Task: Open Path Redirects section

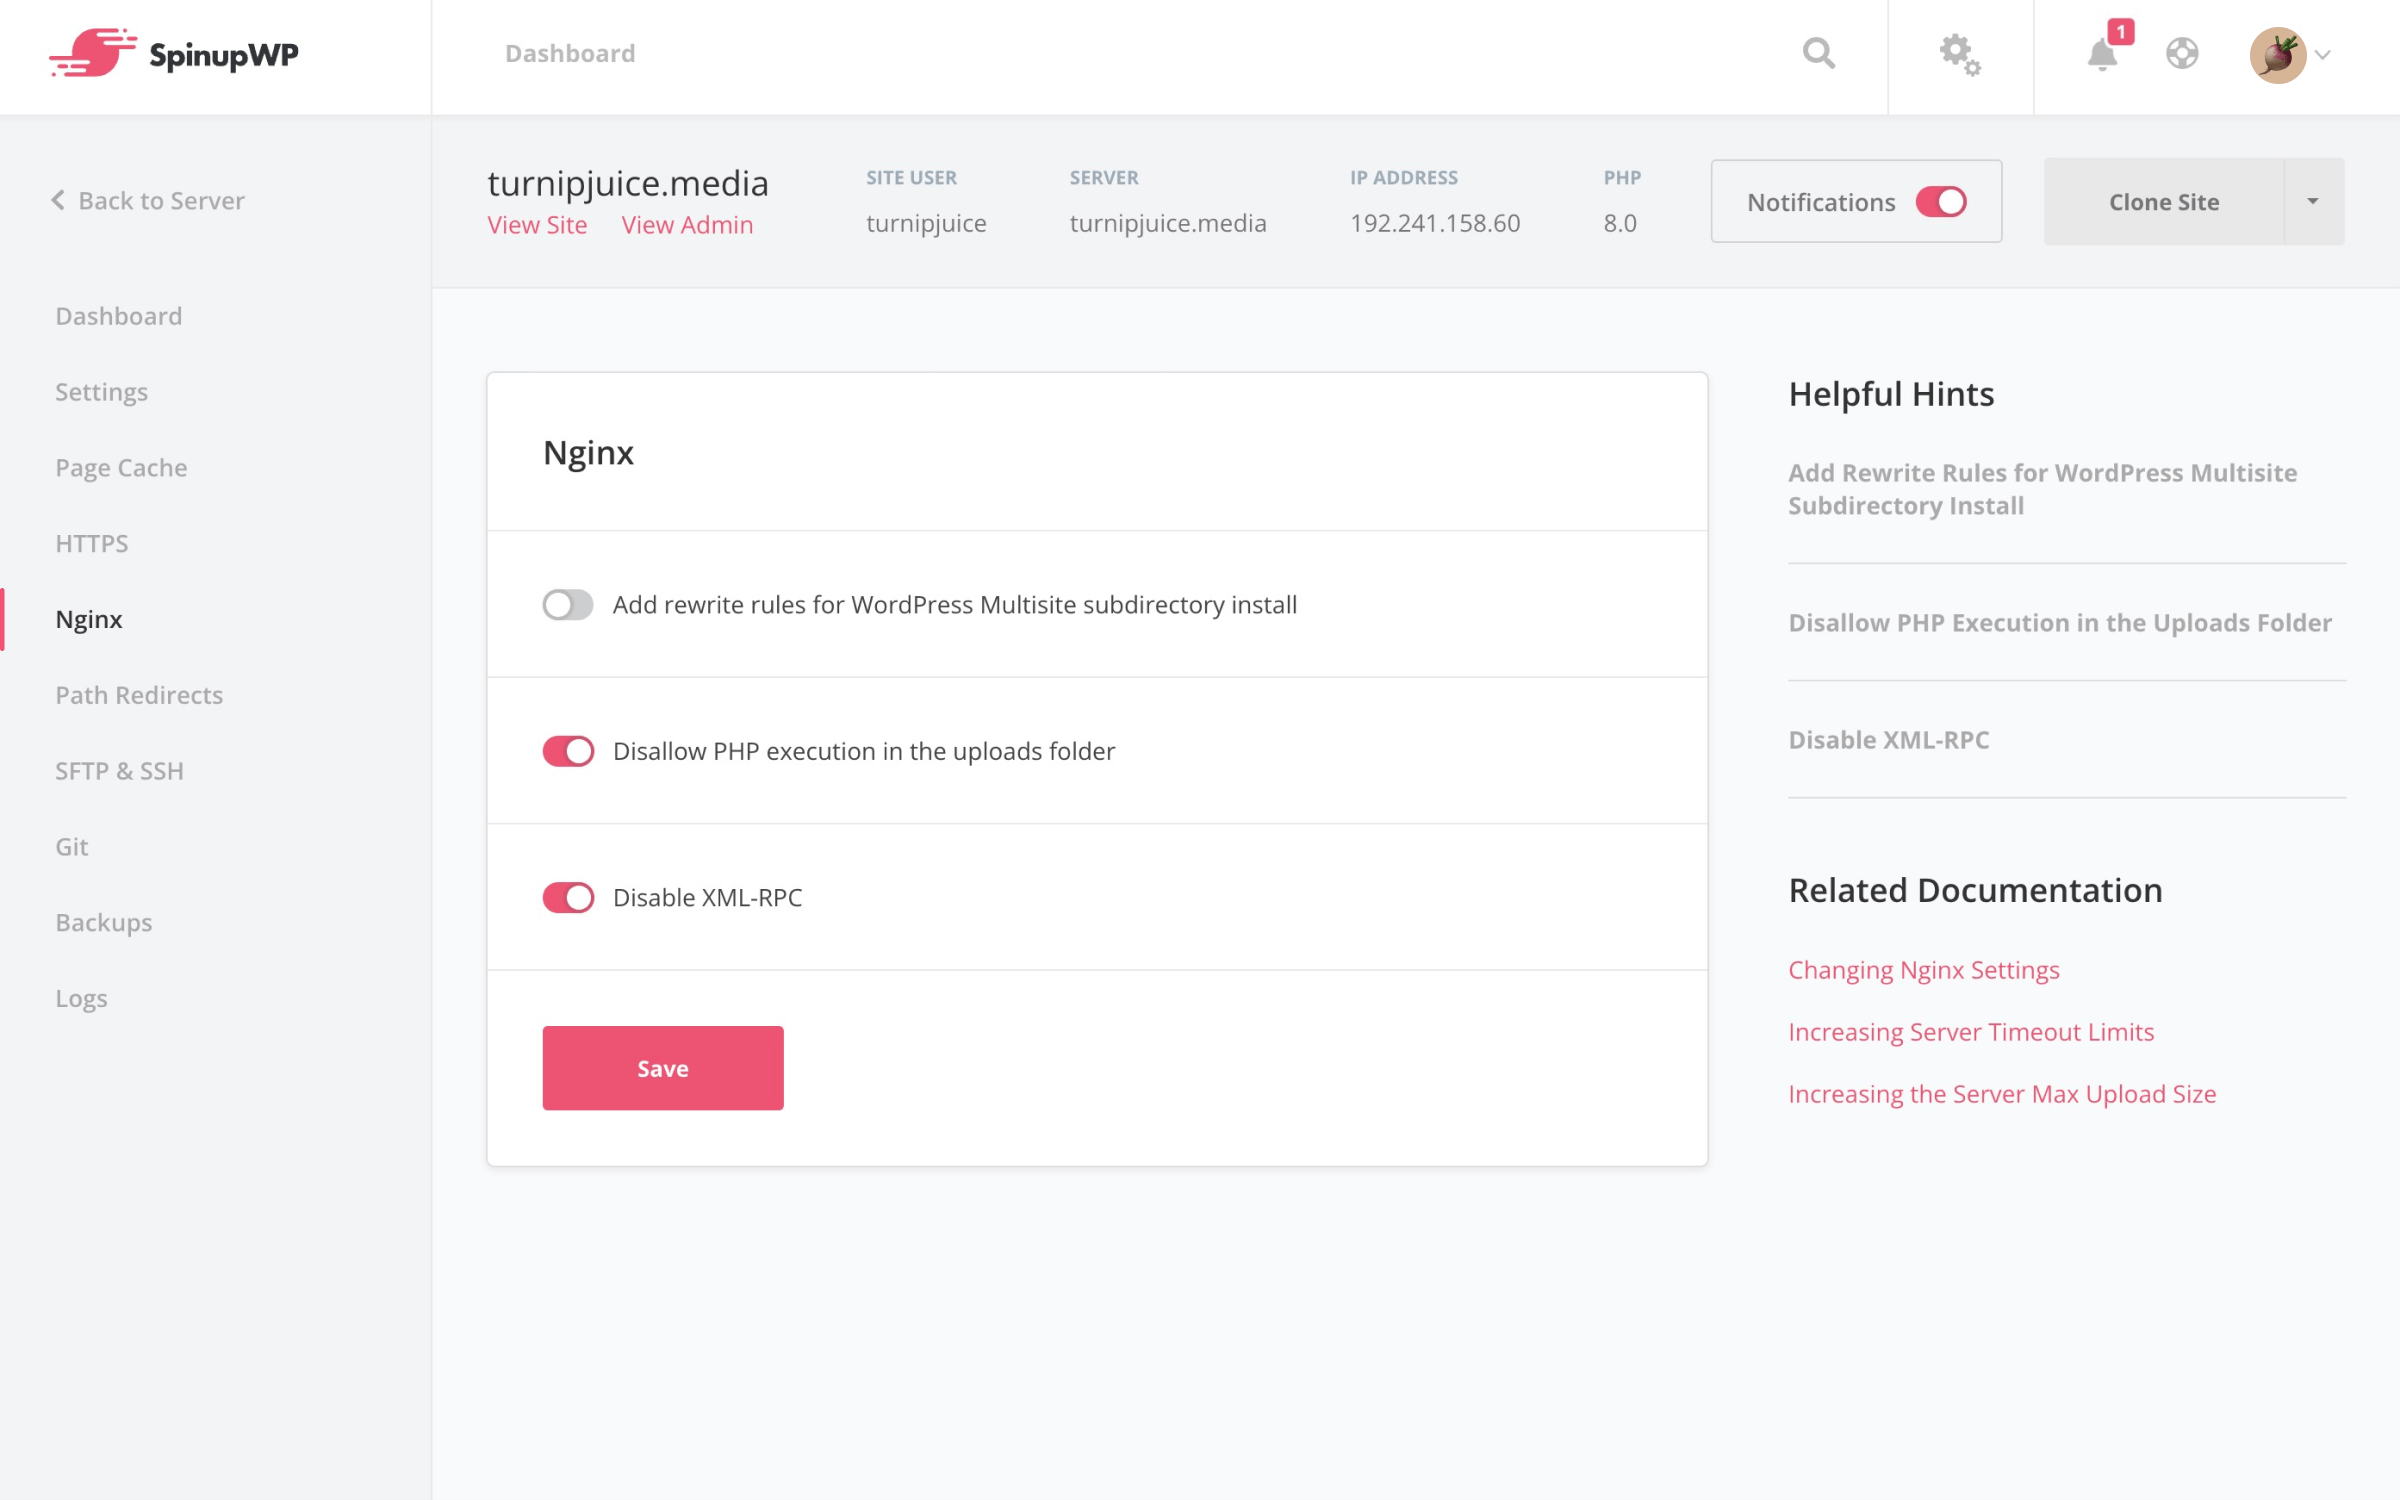Action: click(x=139, y=695)
